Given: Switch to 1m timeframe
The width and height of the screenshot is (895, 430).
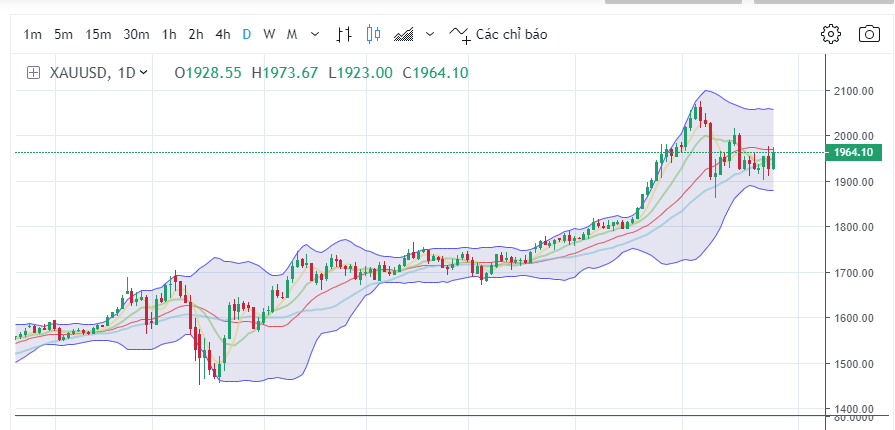Looking at the screenshot, I should pyautogui.click(x=33, y=34).
